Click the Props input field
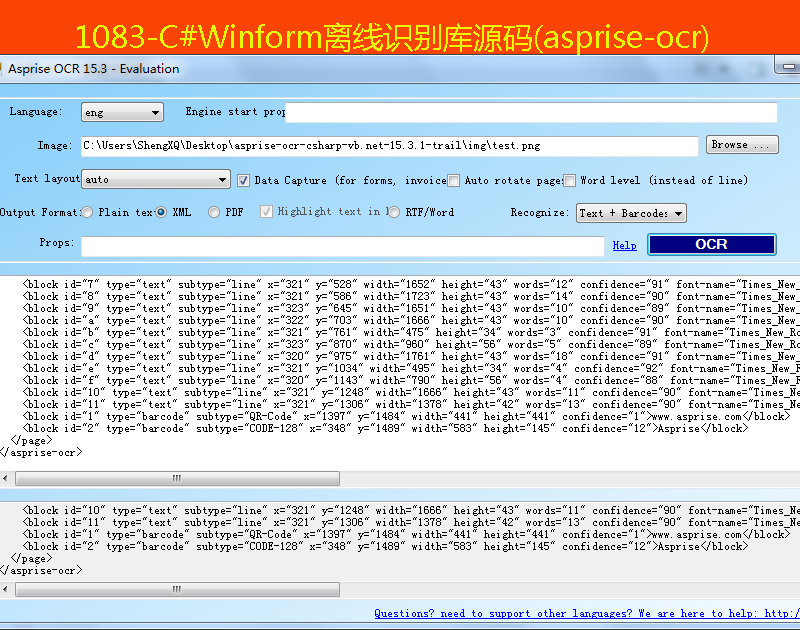The image size is (800, 630). pyautogui.click(x=342, y=246)
